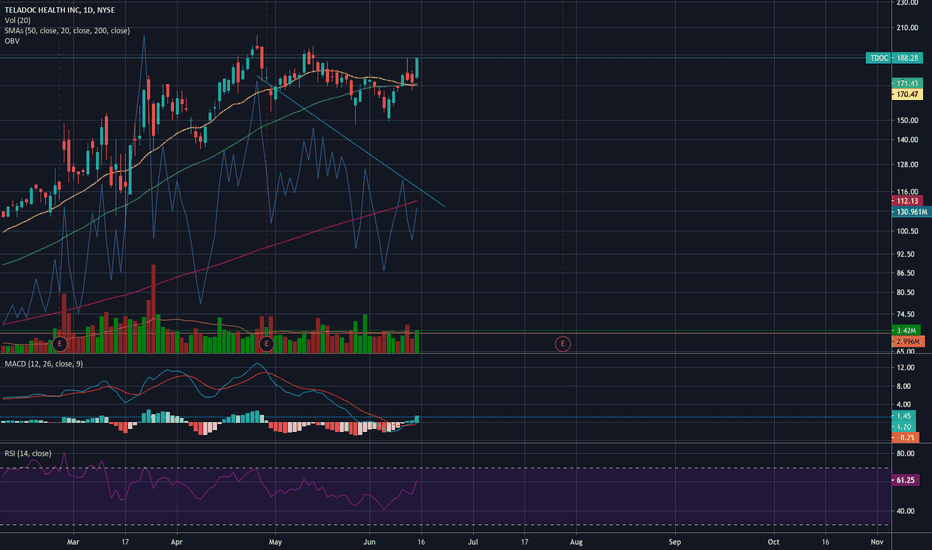Open the SMAs (50, close, 20...) indicator legend
This screenshot has height=550, width=932.
click(x=67, y=30)
